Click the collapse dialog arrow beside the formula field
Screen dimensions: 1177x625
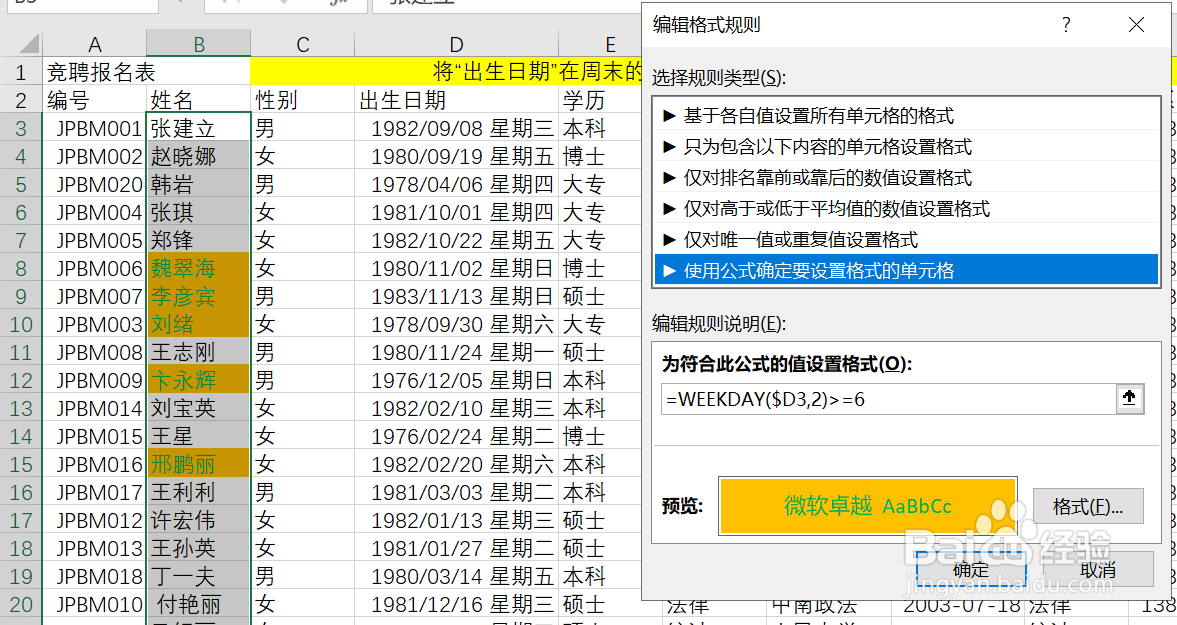[1130, 399]
